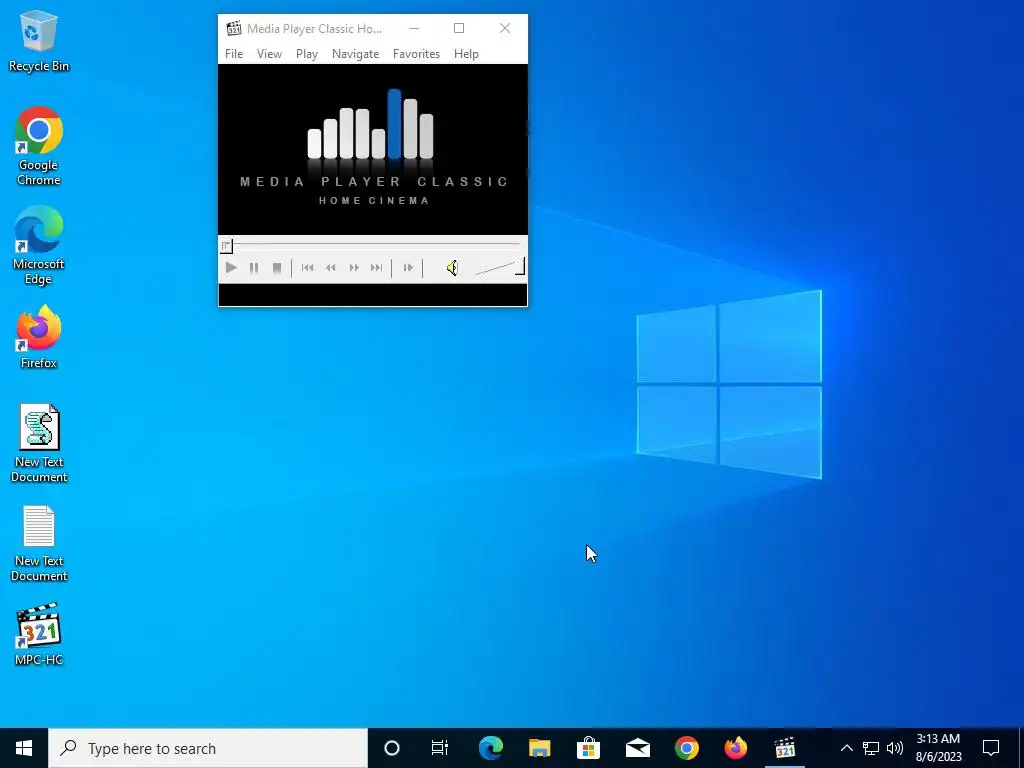Click the MPC-HC title bar app icon
The image size is (1024, 768).
(x=234, y=29)
